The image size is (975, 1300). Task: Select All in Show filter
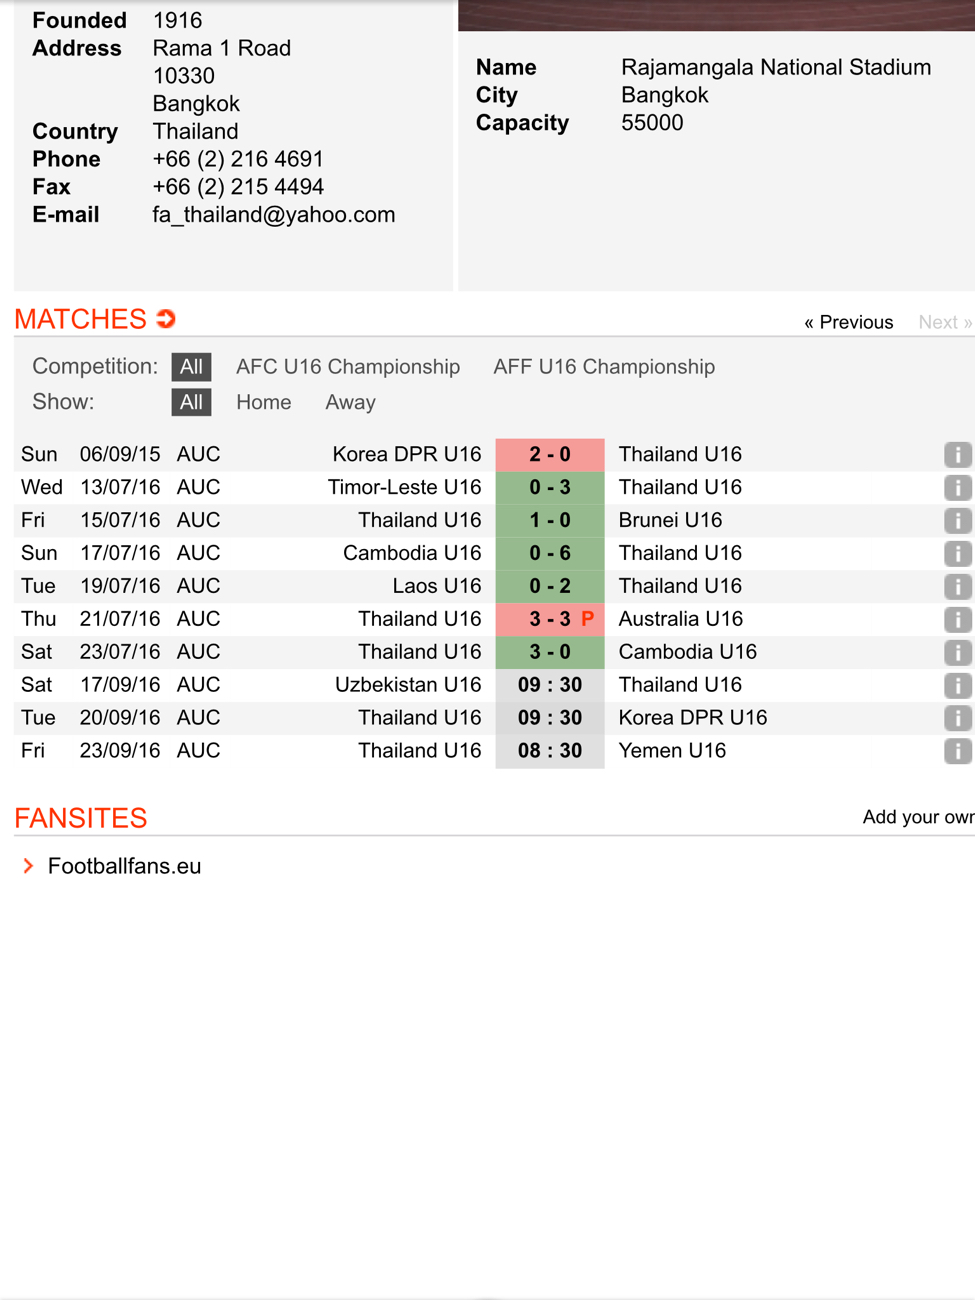pyautogui.click(x=191, y=402)
